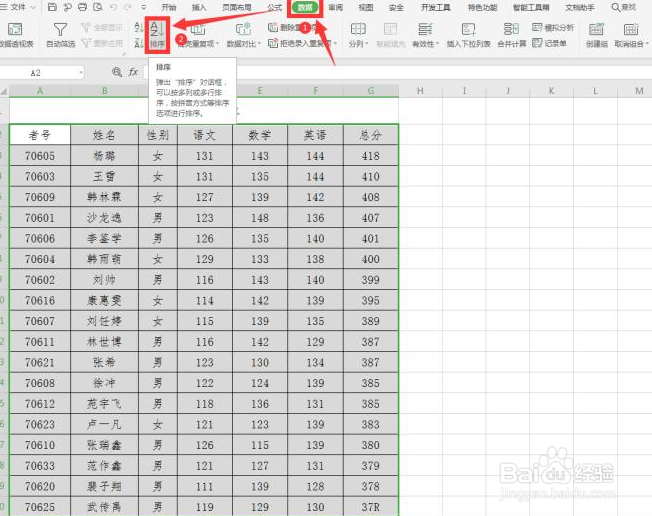Select cell containing 70633
The height and width of the screenshot is (516, 652).
(x=40, y=466)
